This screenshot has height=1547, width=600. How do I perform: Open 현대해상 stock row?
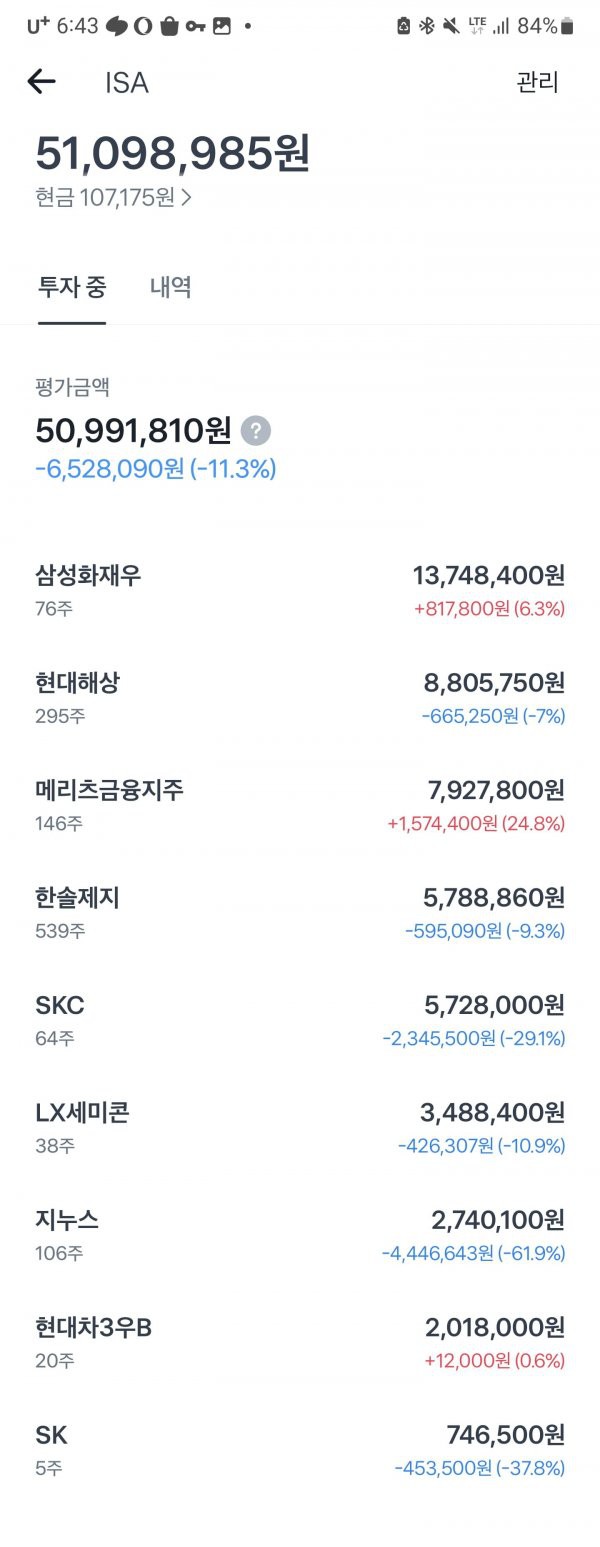point(300,698)
